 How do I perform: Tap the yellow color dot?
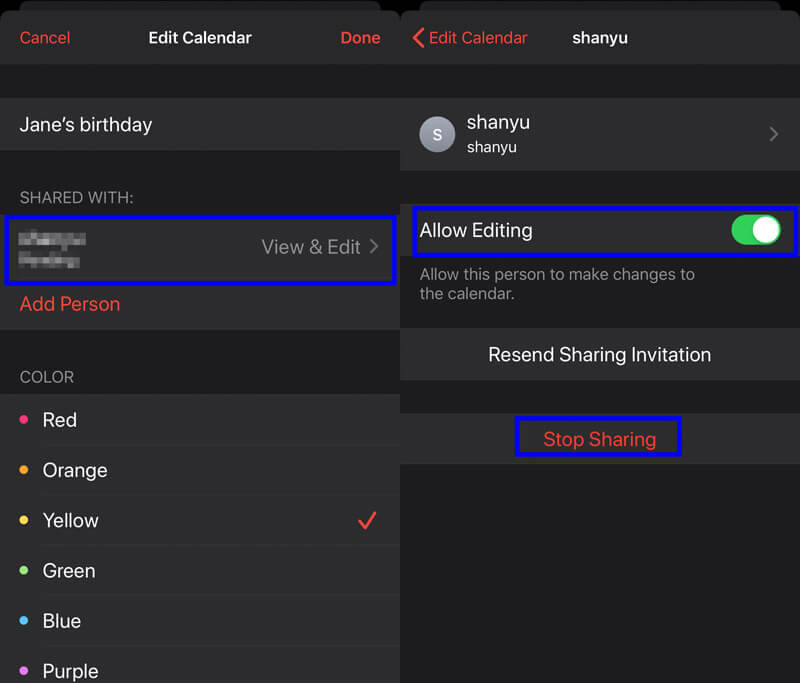point(23,520)
